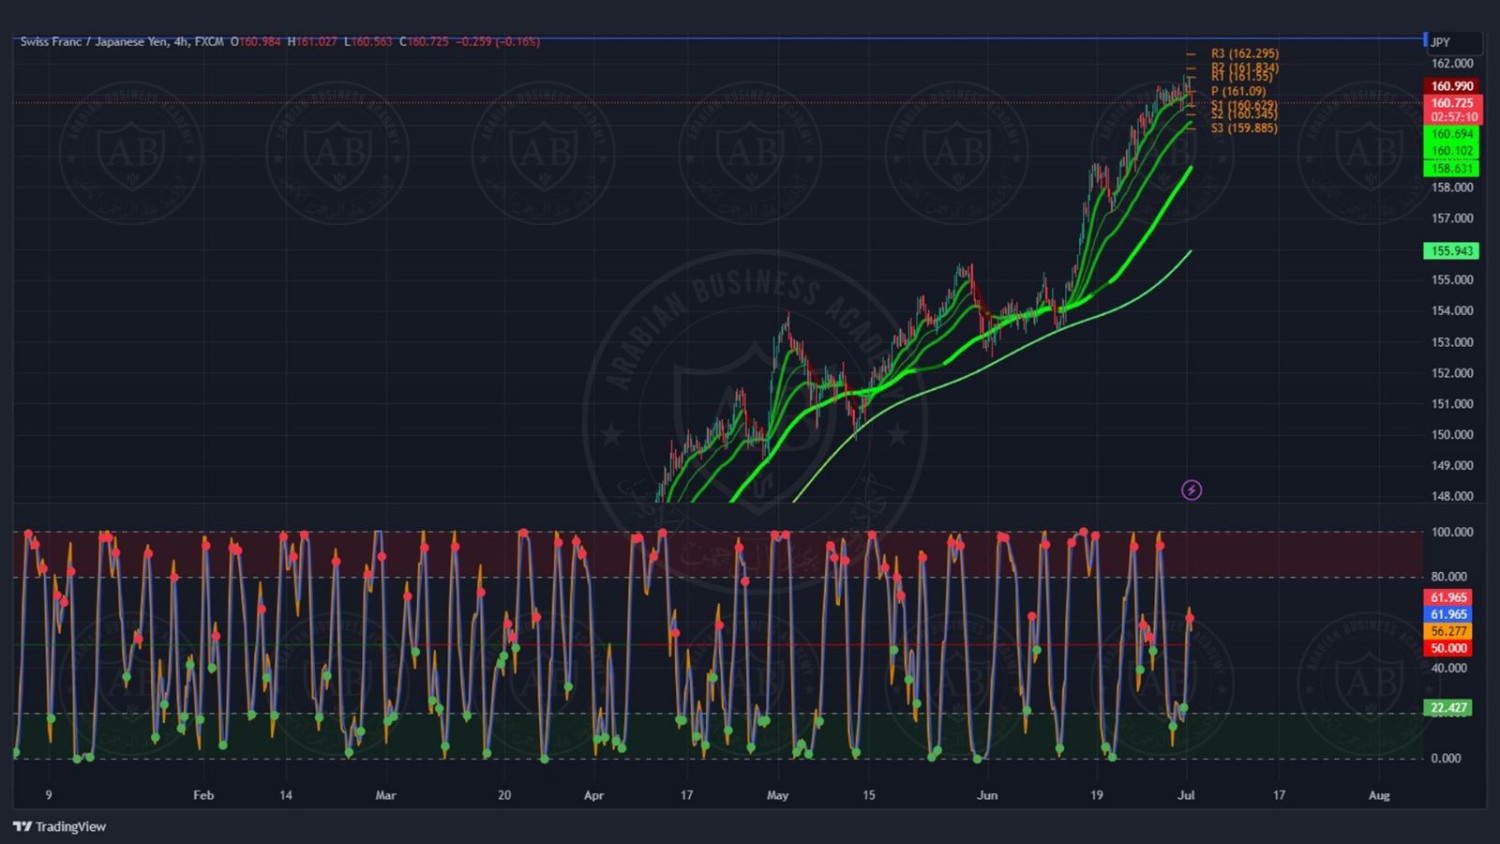
Task: Click the Aug date on time axis
Action: point(1379,796)
